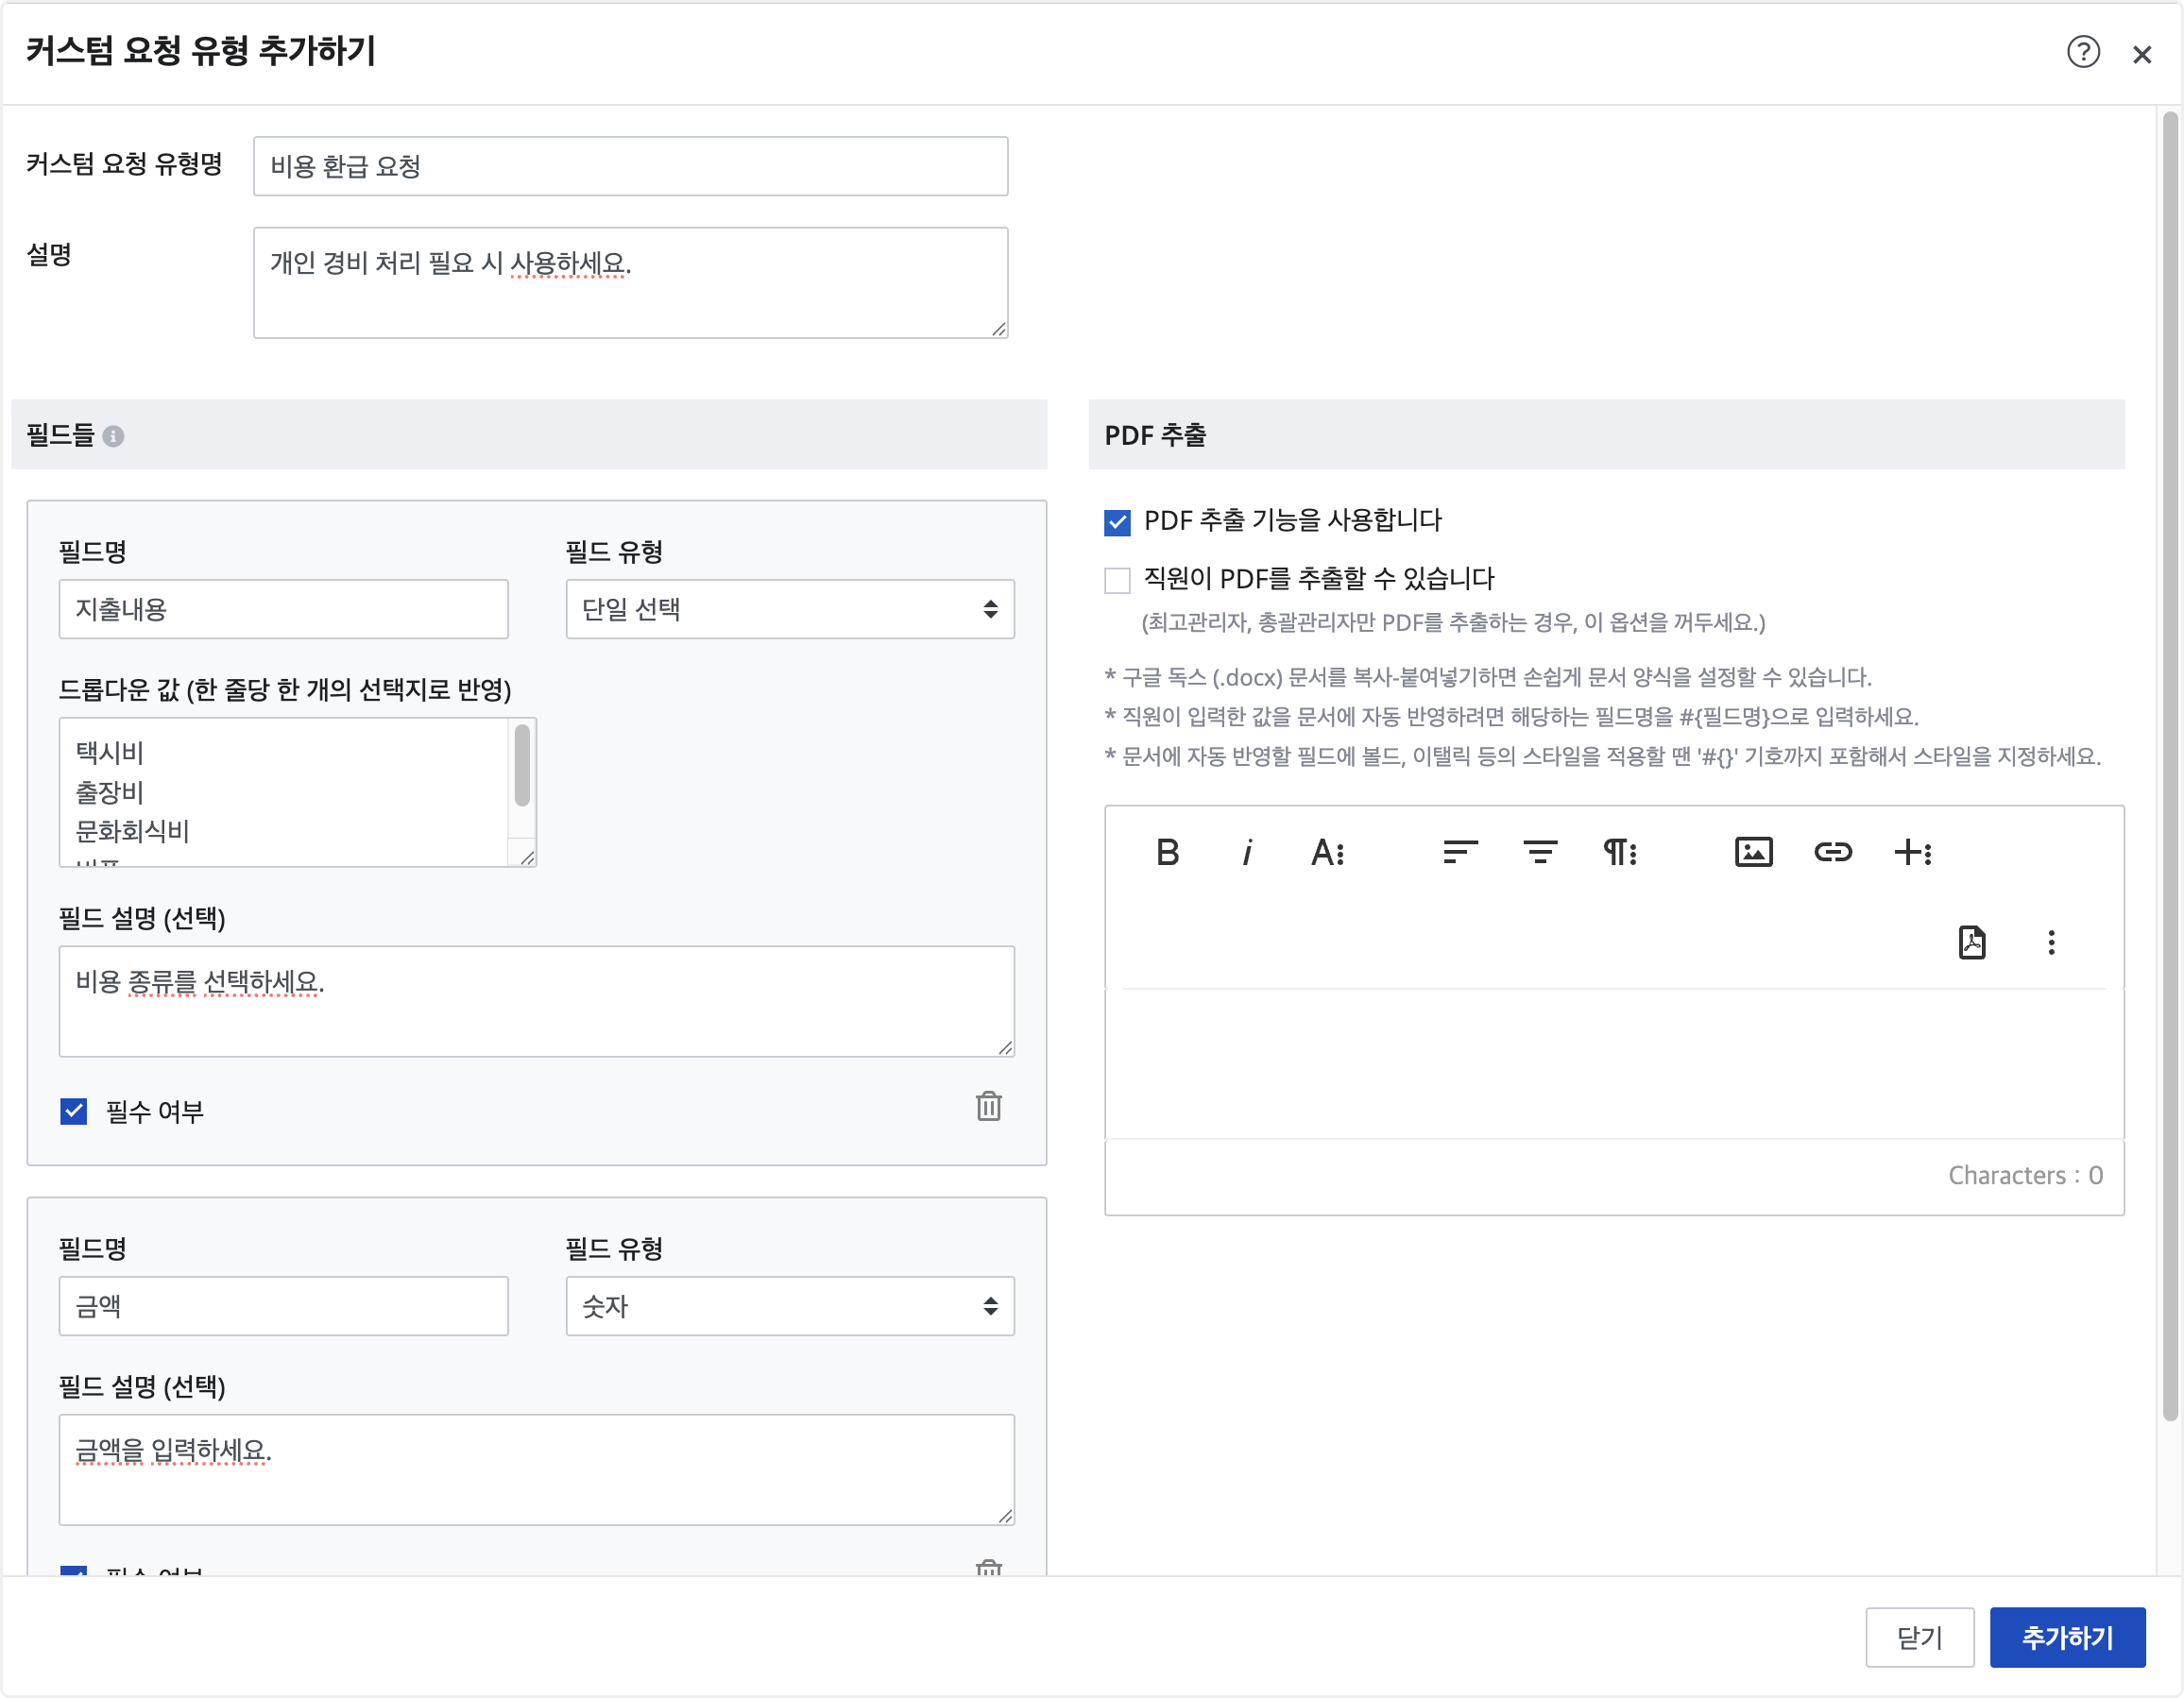Uncheck 필수 여부 for 지출내용 field
The image size is (2184, 1698).
pos(74,1111)
